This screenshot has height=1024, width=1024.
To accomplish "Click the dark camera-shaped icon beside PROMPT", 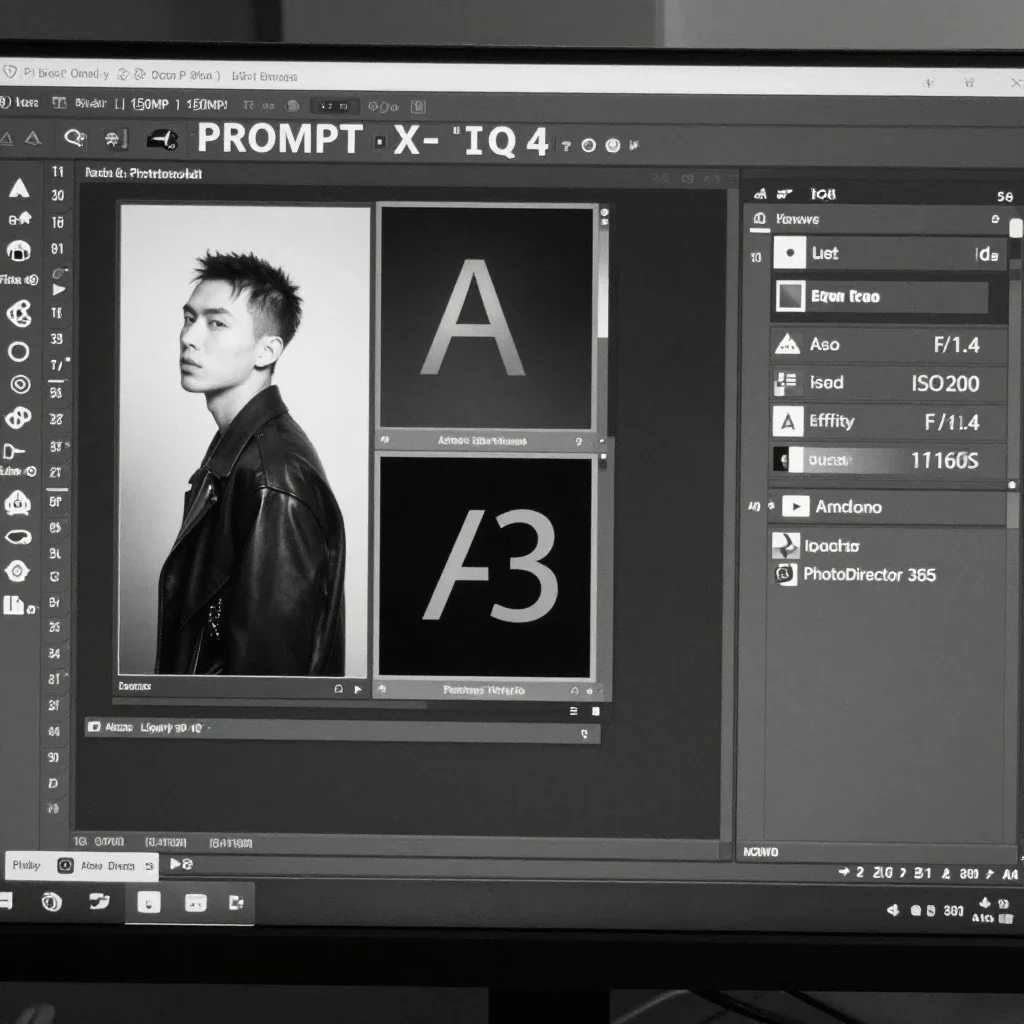I will (162, 139).
